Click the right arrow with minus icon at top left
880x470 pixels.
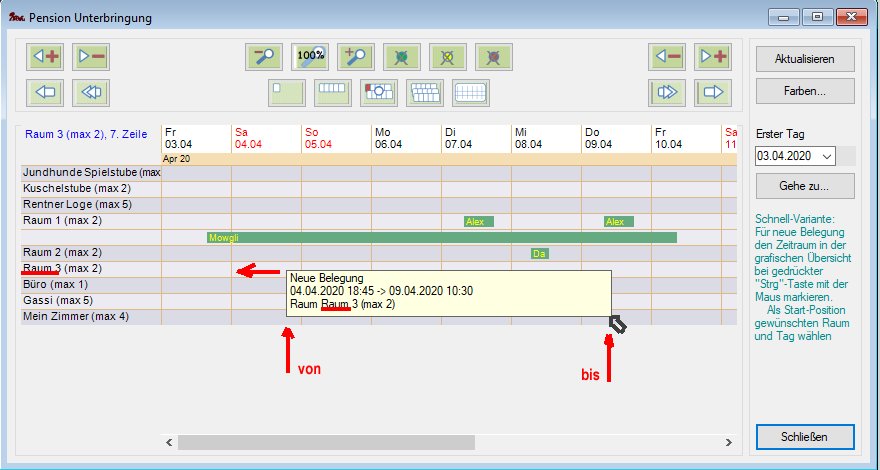[91, 56]
